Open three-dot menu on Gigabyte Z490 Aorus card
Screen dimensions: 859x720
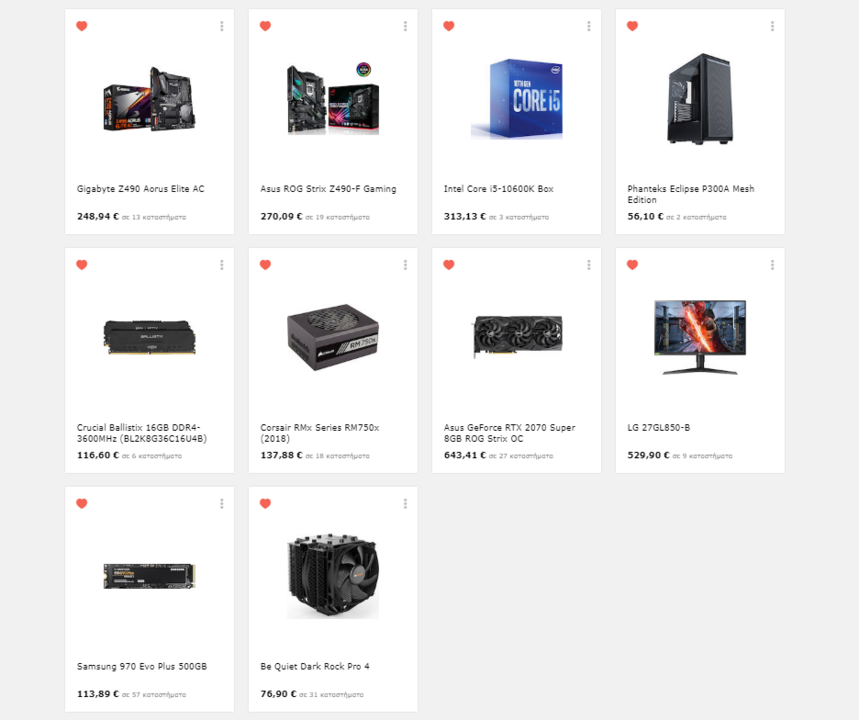pyautogui.click(x=222, y=26)
